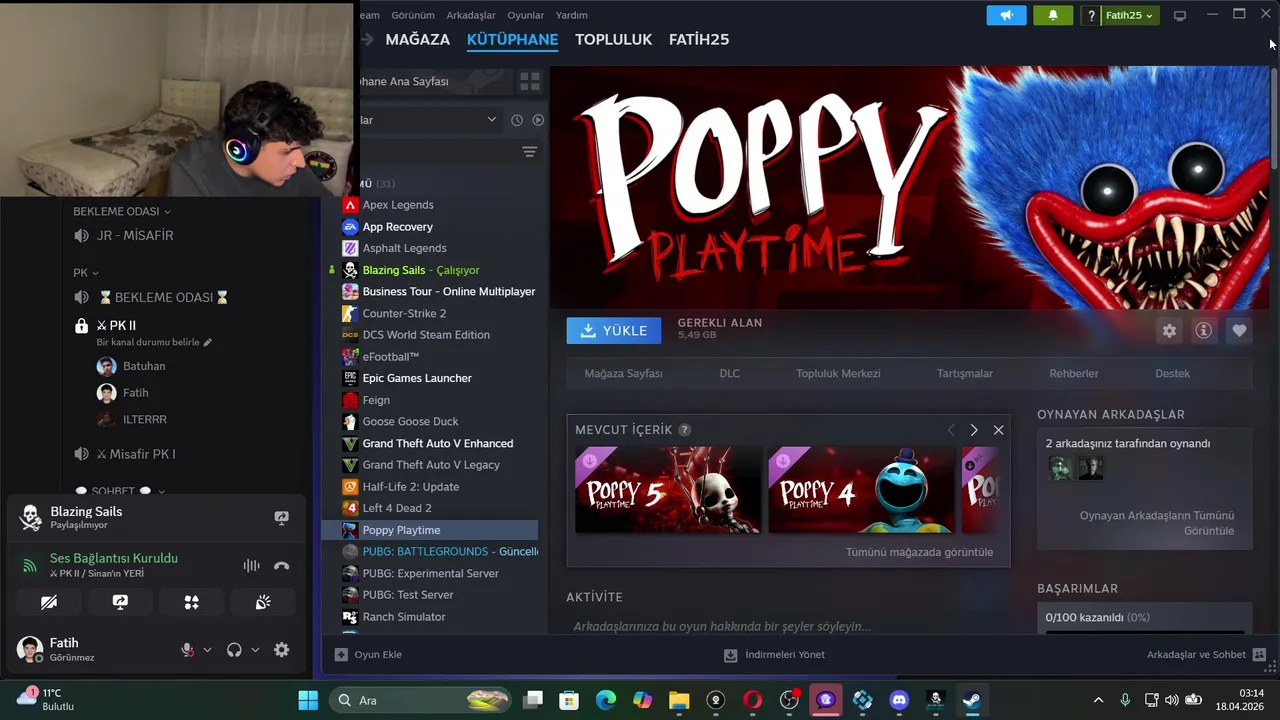Open library recent activity clock icon
Viewport: 1280px width, 720px height.
pos(517,120)
